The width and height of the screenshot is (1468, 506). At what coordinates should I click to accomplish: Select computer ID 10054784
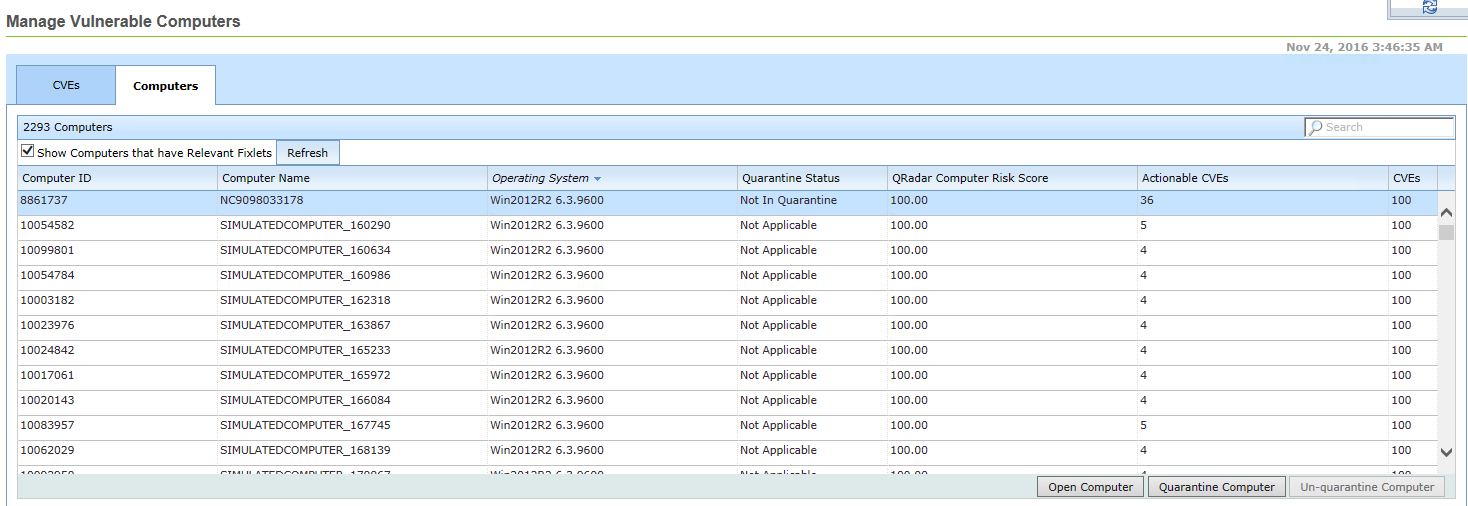coord(47,275)
